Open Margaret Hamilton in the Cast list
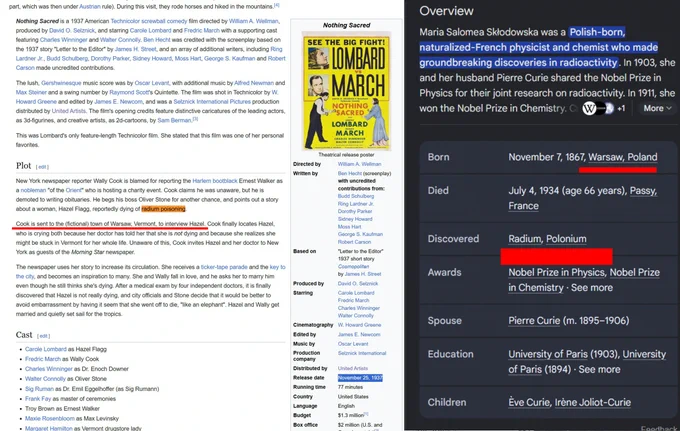Viewport: 680px width, 431px height. click(49, 428)
